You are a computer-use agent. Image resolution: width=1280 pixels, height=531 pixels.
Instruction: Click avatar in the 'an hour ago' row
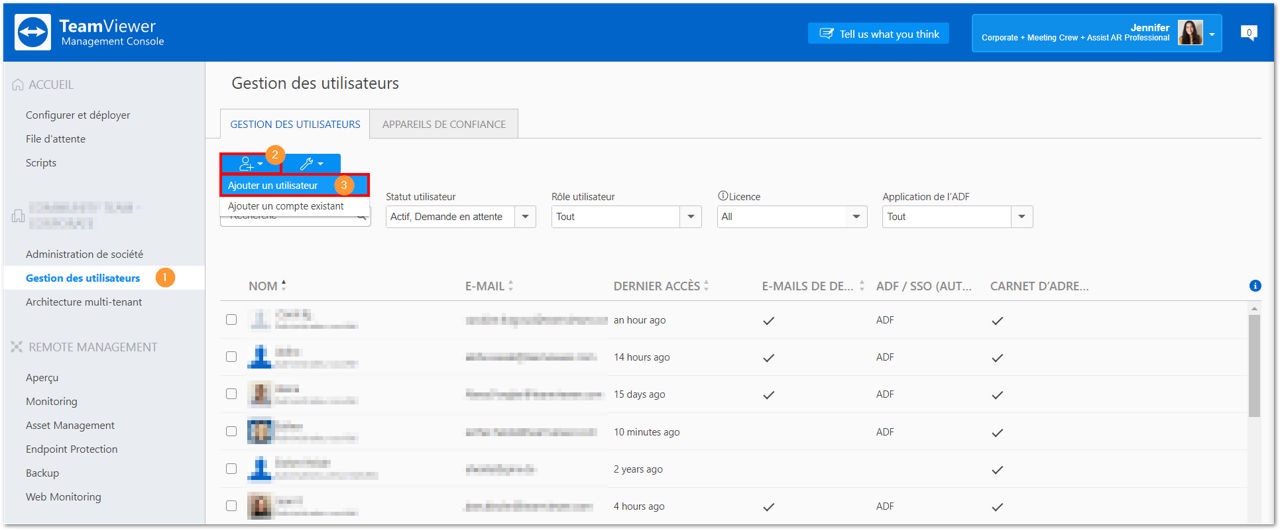pyautogui.click(x=260, y=320)
